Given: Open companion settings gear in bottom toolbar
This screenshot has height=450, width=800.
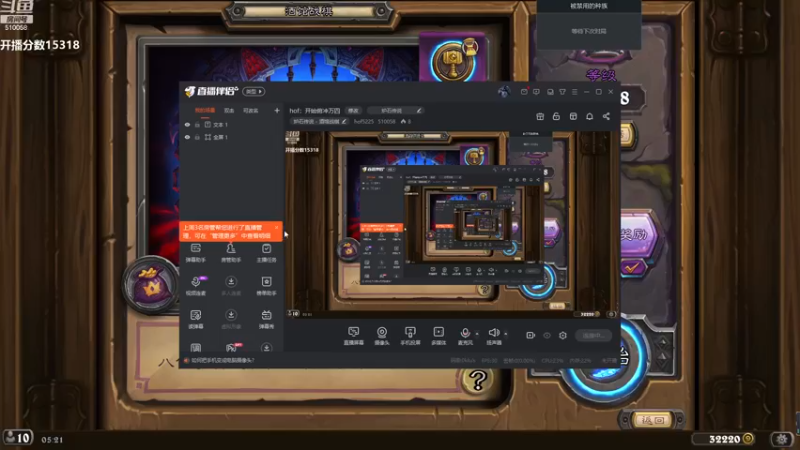Looking at the screenshot, I should [563, 335].
